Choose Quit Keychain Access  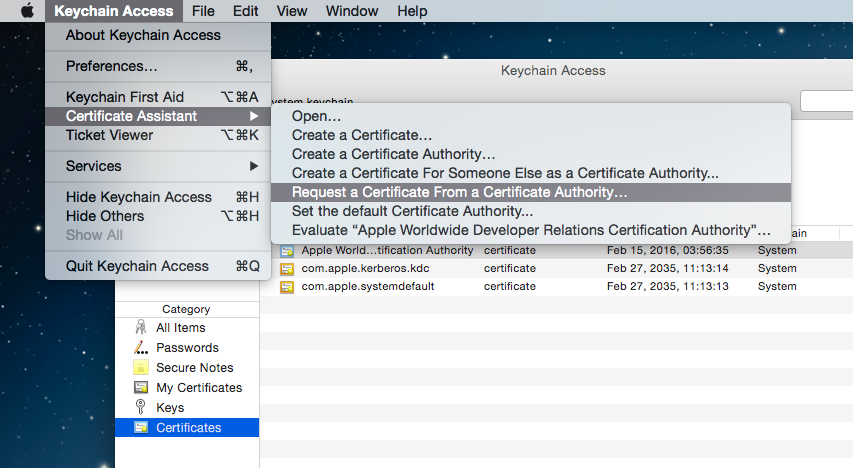(x=158, y=266)
